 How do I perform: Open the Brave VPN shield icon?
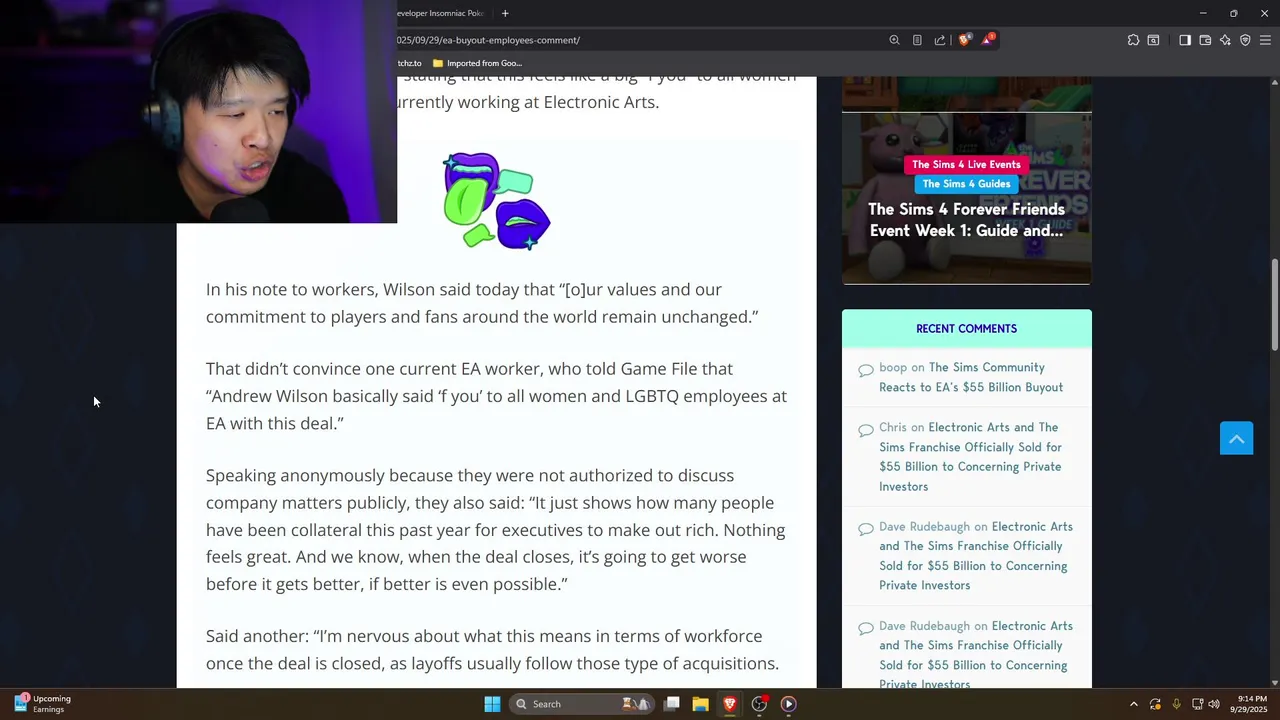click(x=1245, y=40)
